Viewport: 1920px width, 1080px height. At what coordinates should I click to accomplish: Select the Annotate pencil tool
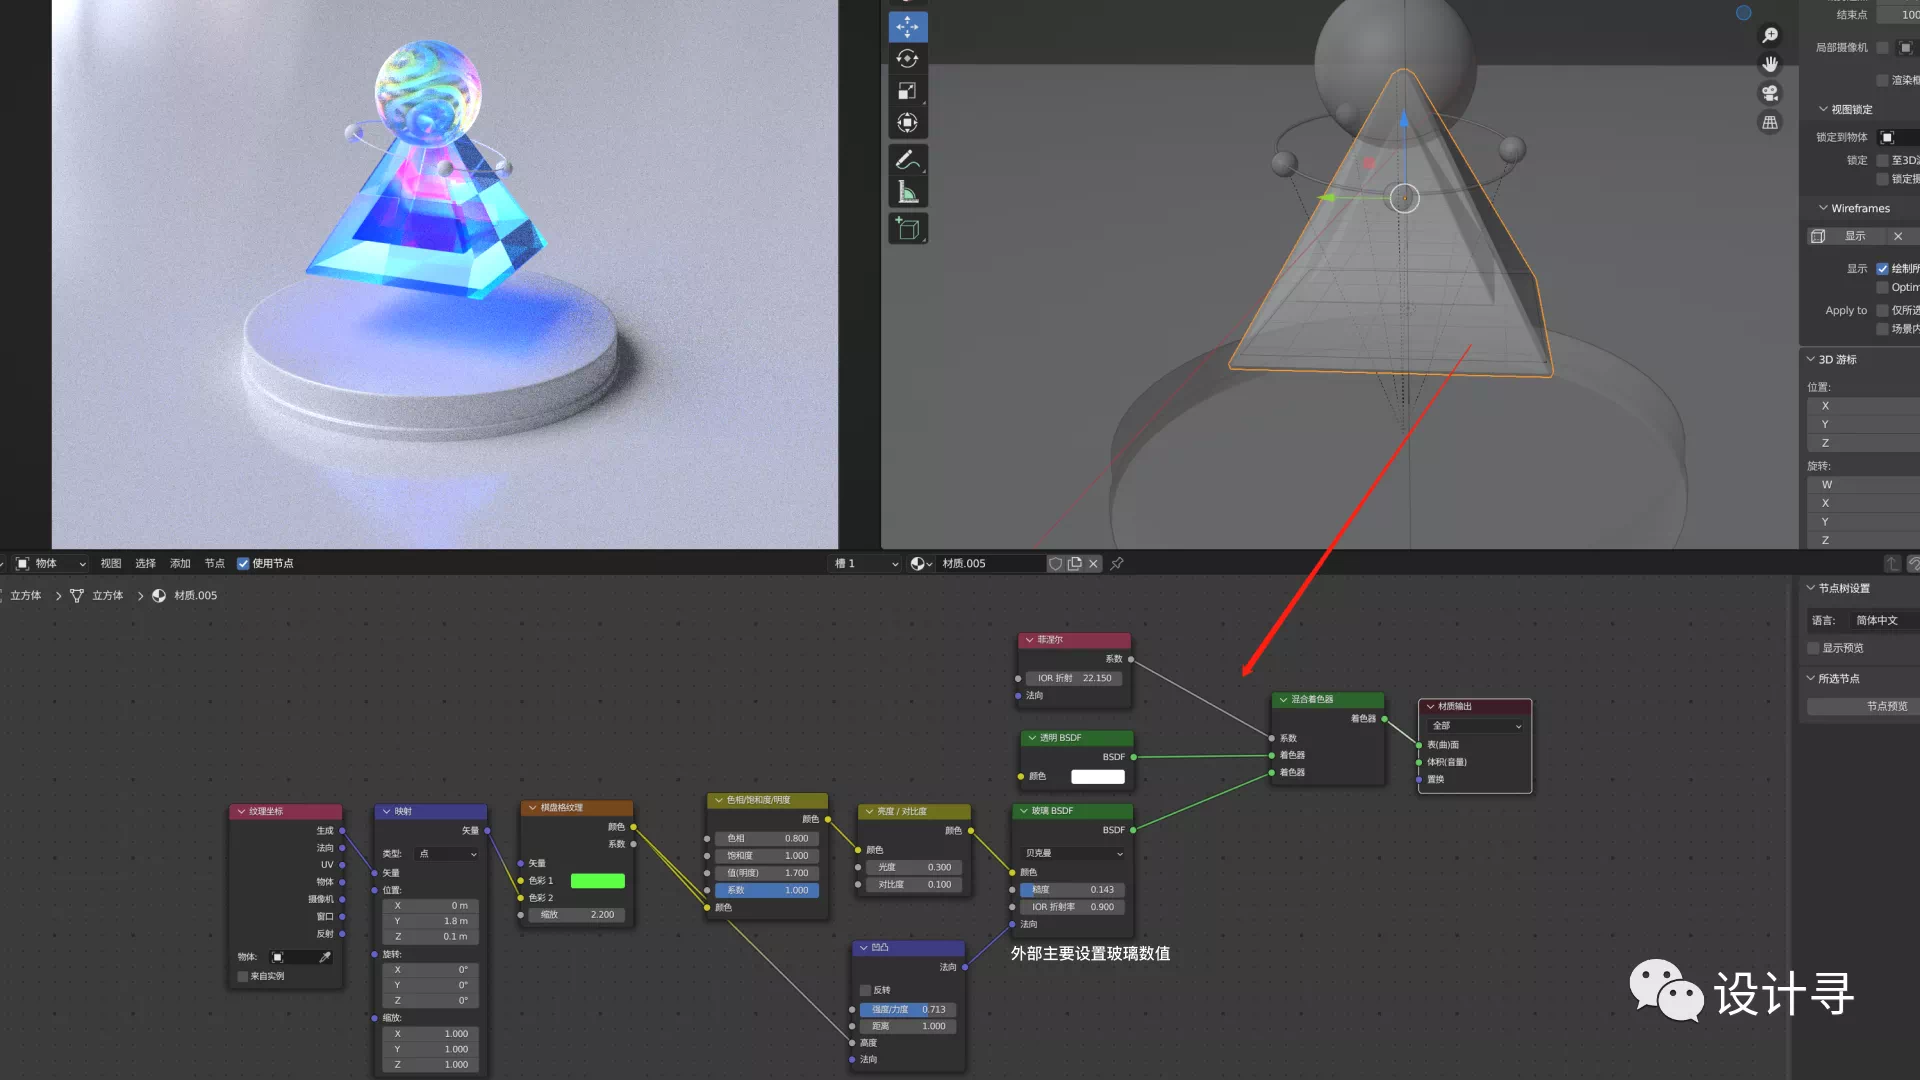(x=907, y=160)
